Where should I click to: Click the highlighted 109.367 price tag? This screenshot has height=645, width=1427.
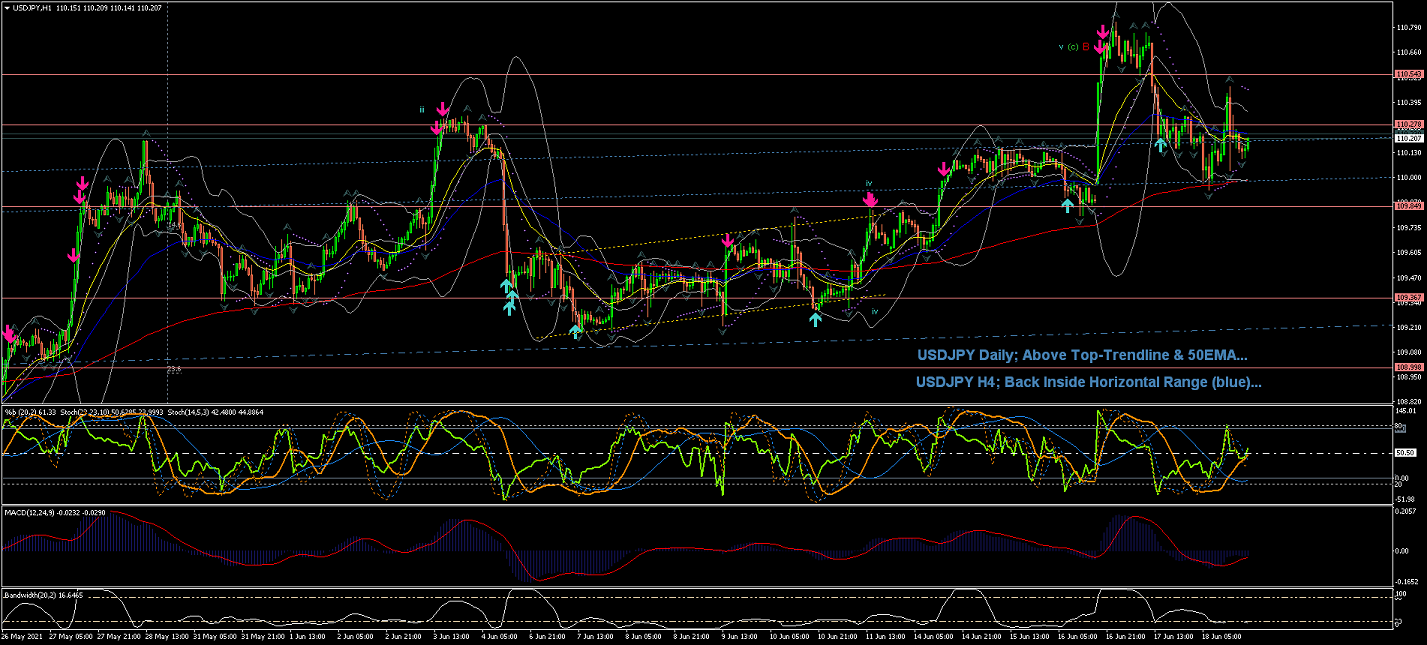click(1409, 297)
